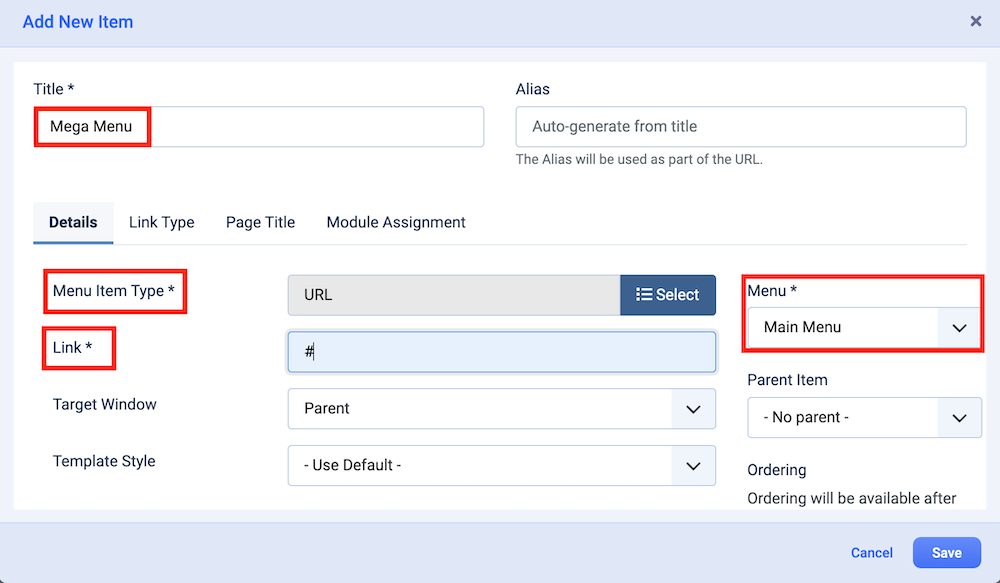The width and height of the screenshot is (1000, 583).
Task: Close the Add New Item dialog
Action: (x=976, y=21)
